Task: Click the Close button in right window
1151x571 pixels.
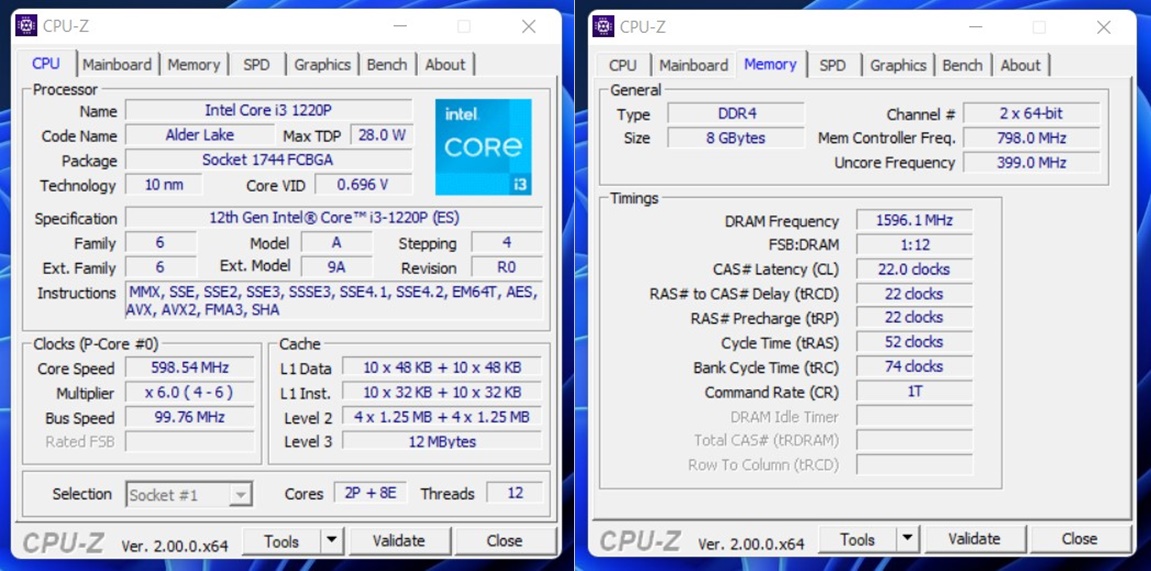Action: (x=1079, y=539)
